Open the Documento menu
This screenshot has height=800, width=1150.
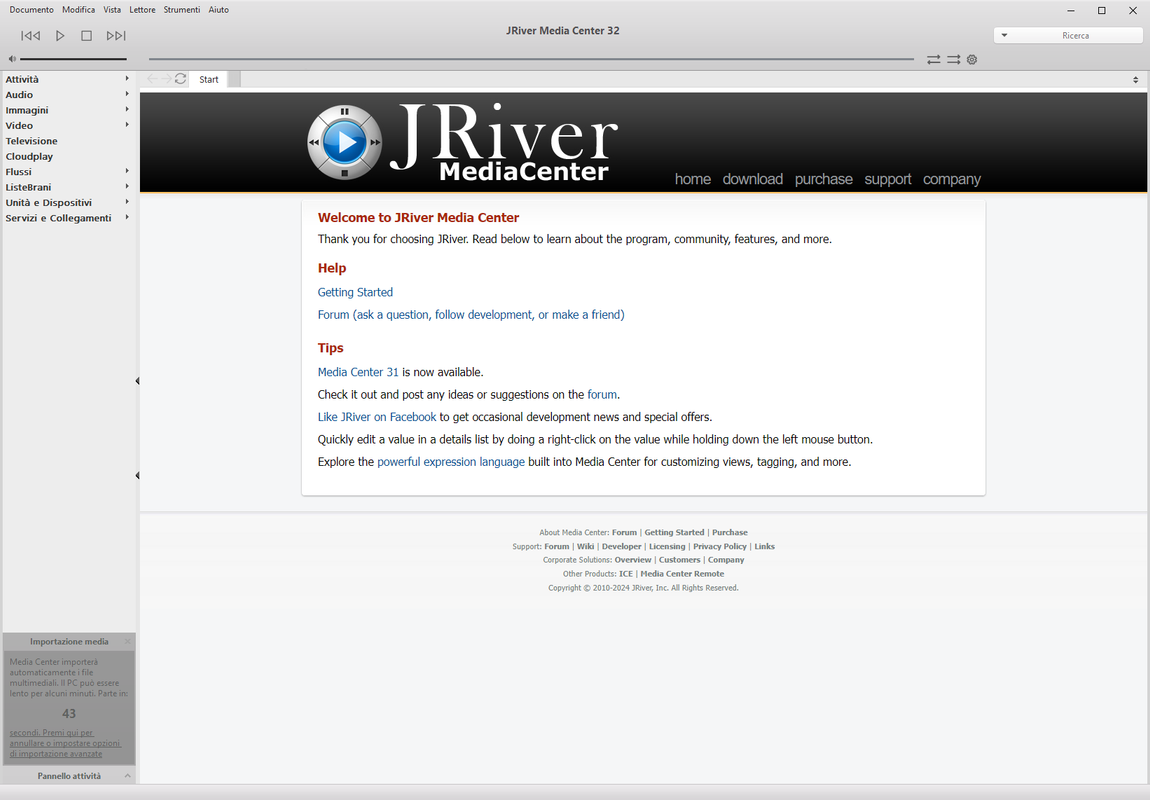(x=32, y=10)
